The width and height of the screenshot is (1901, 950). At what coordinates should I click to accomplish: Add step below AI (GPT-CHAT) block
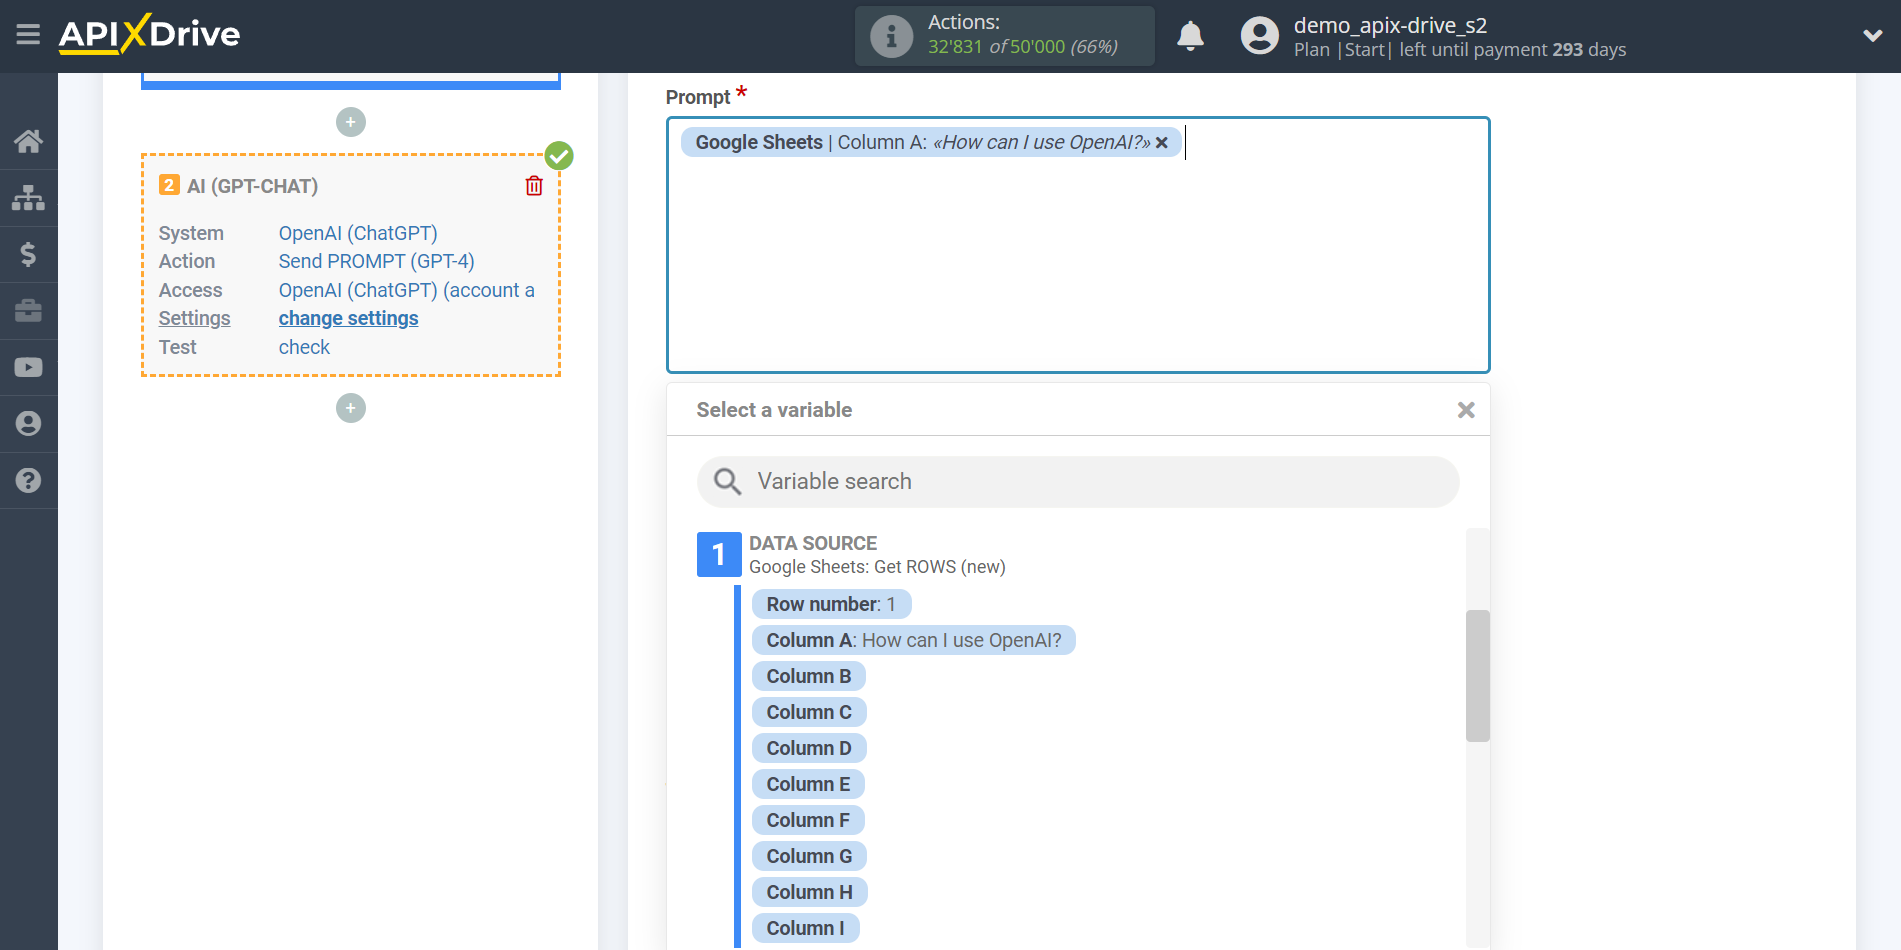[351, 408]
